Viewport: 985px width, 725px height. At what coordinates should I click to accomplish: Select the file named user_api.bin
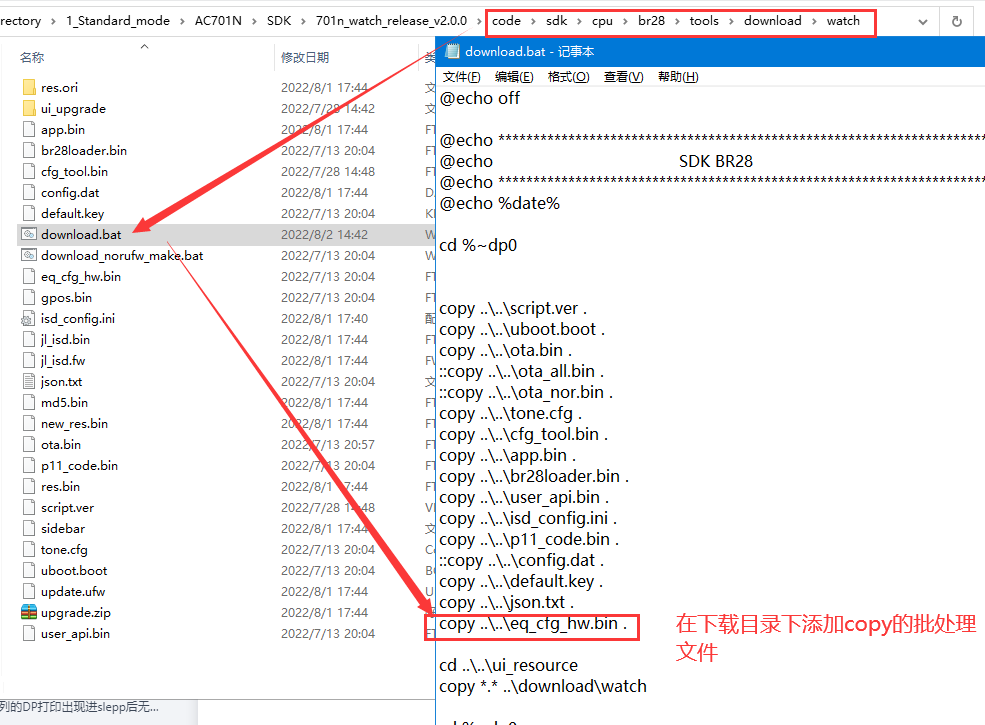coord(75,633)
